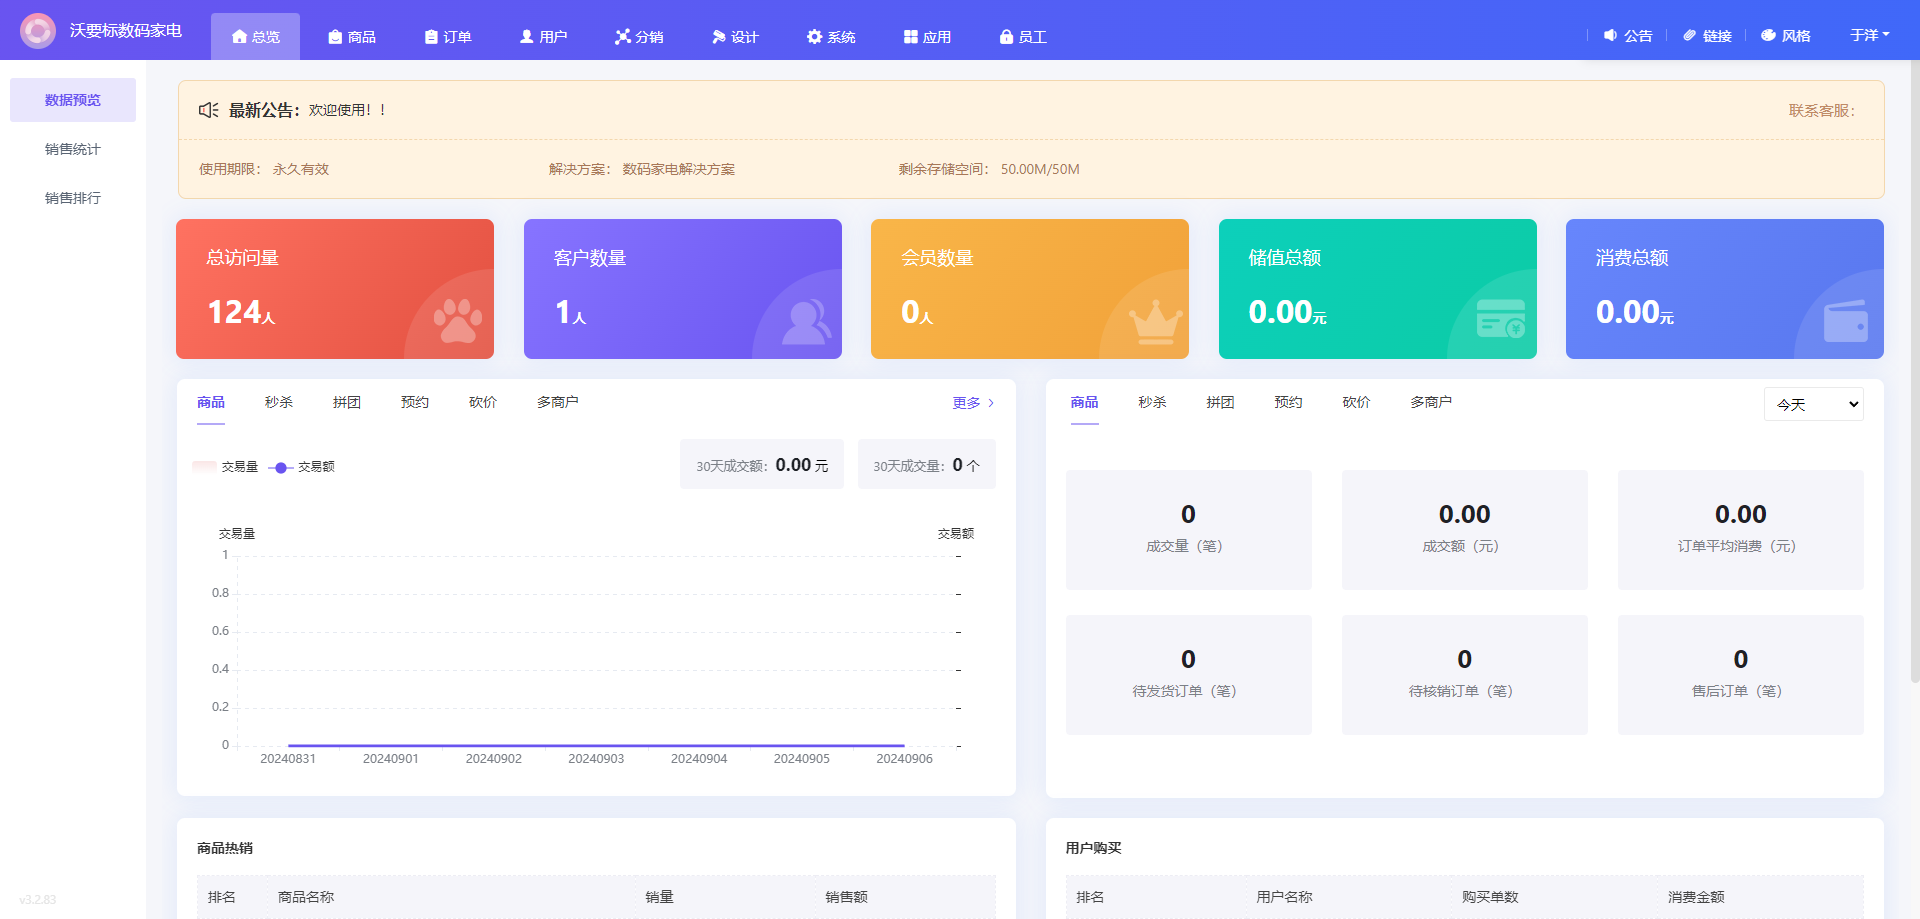Switch to 拼团 tab in today stats panel
The width and height of the screenshot is (1920, 919).
pos(1220,402)
